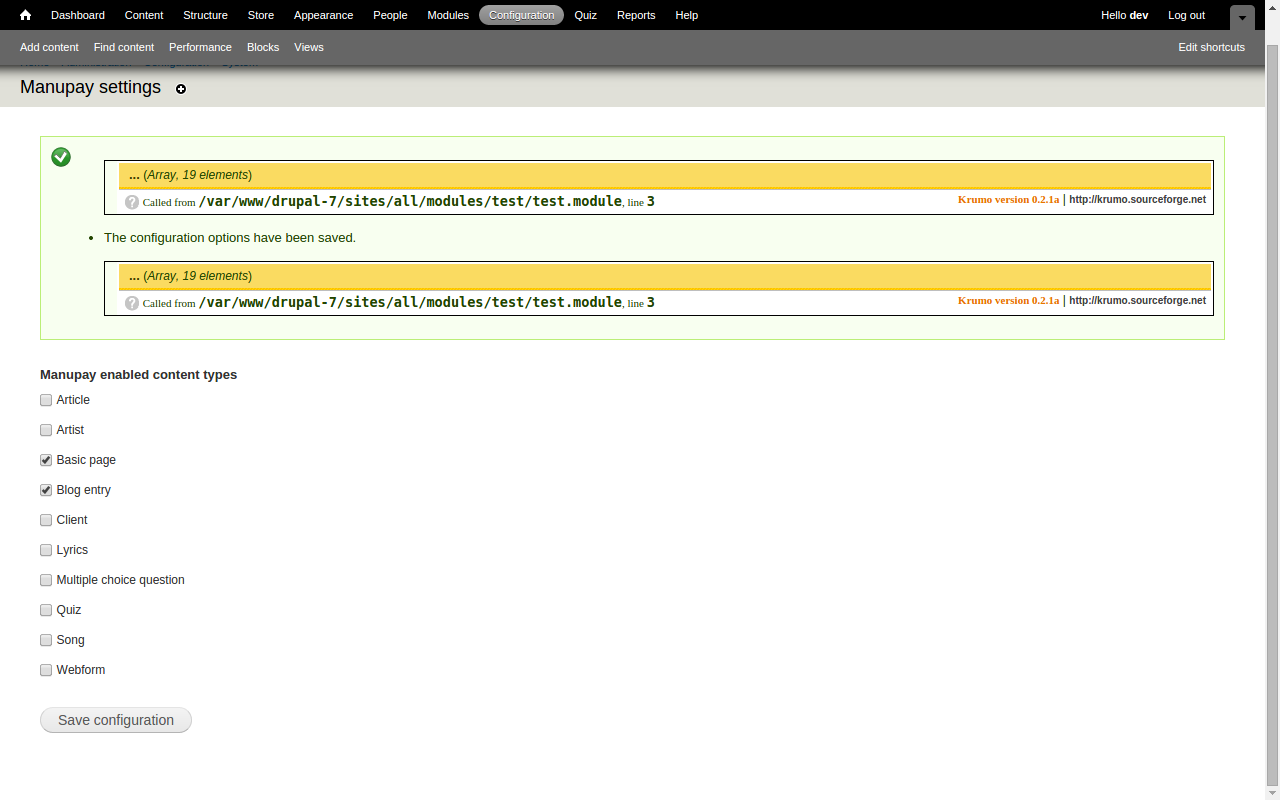Click the 'Manupay enabled content types' label
This screenshot has height=800, width=1280.
click(139, 375)
